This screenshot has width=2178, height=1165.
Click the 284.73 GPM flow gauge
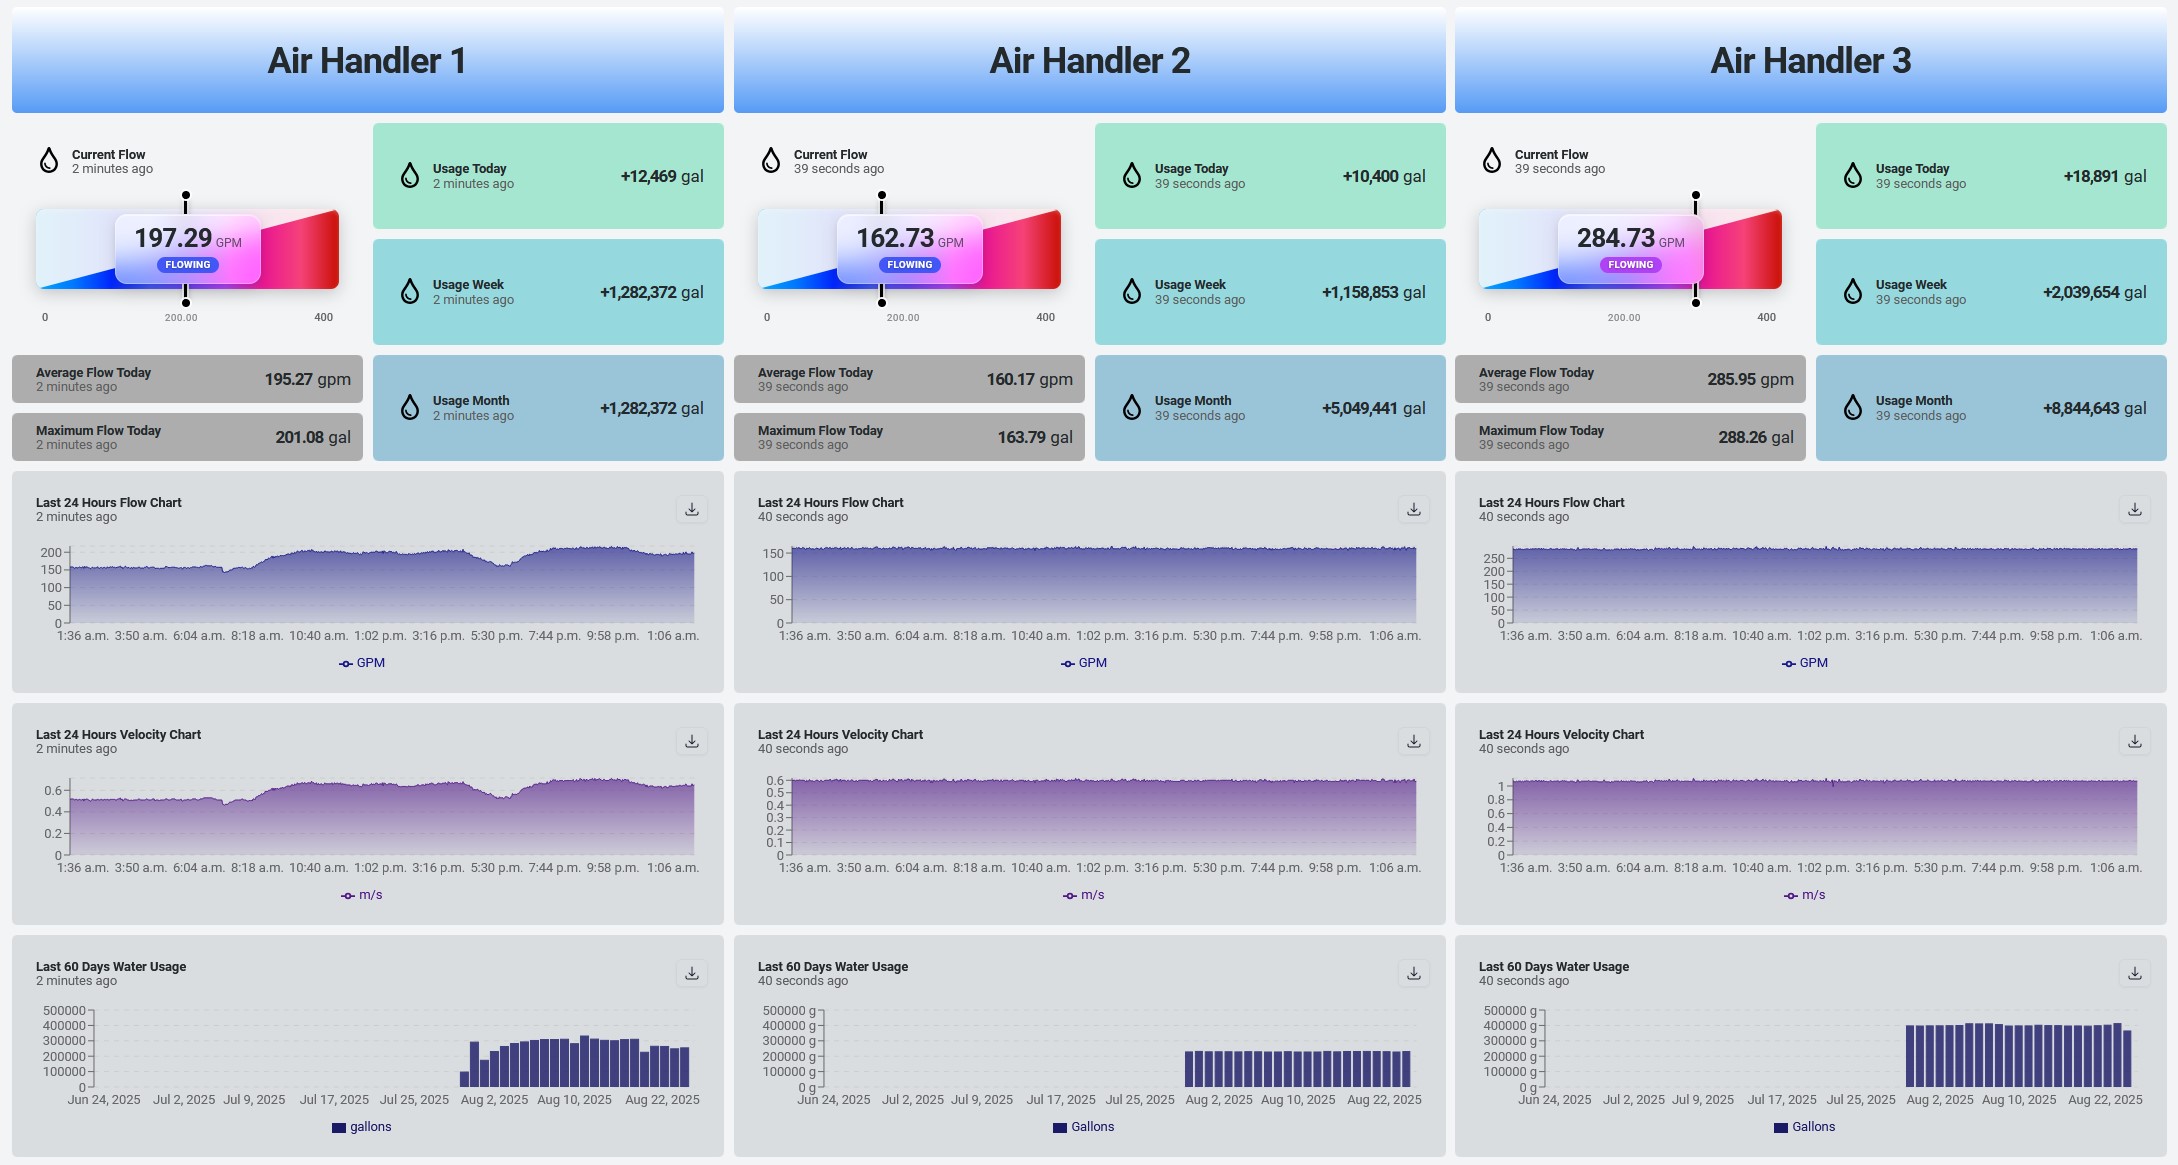click(x=1631, y=249)
